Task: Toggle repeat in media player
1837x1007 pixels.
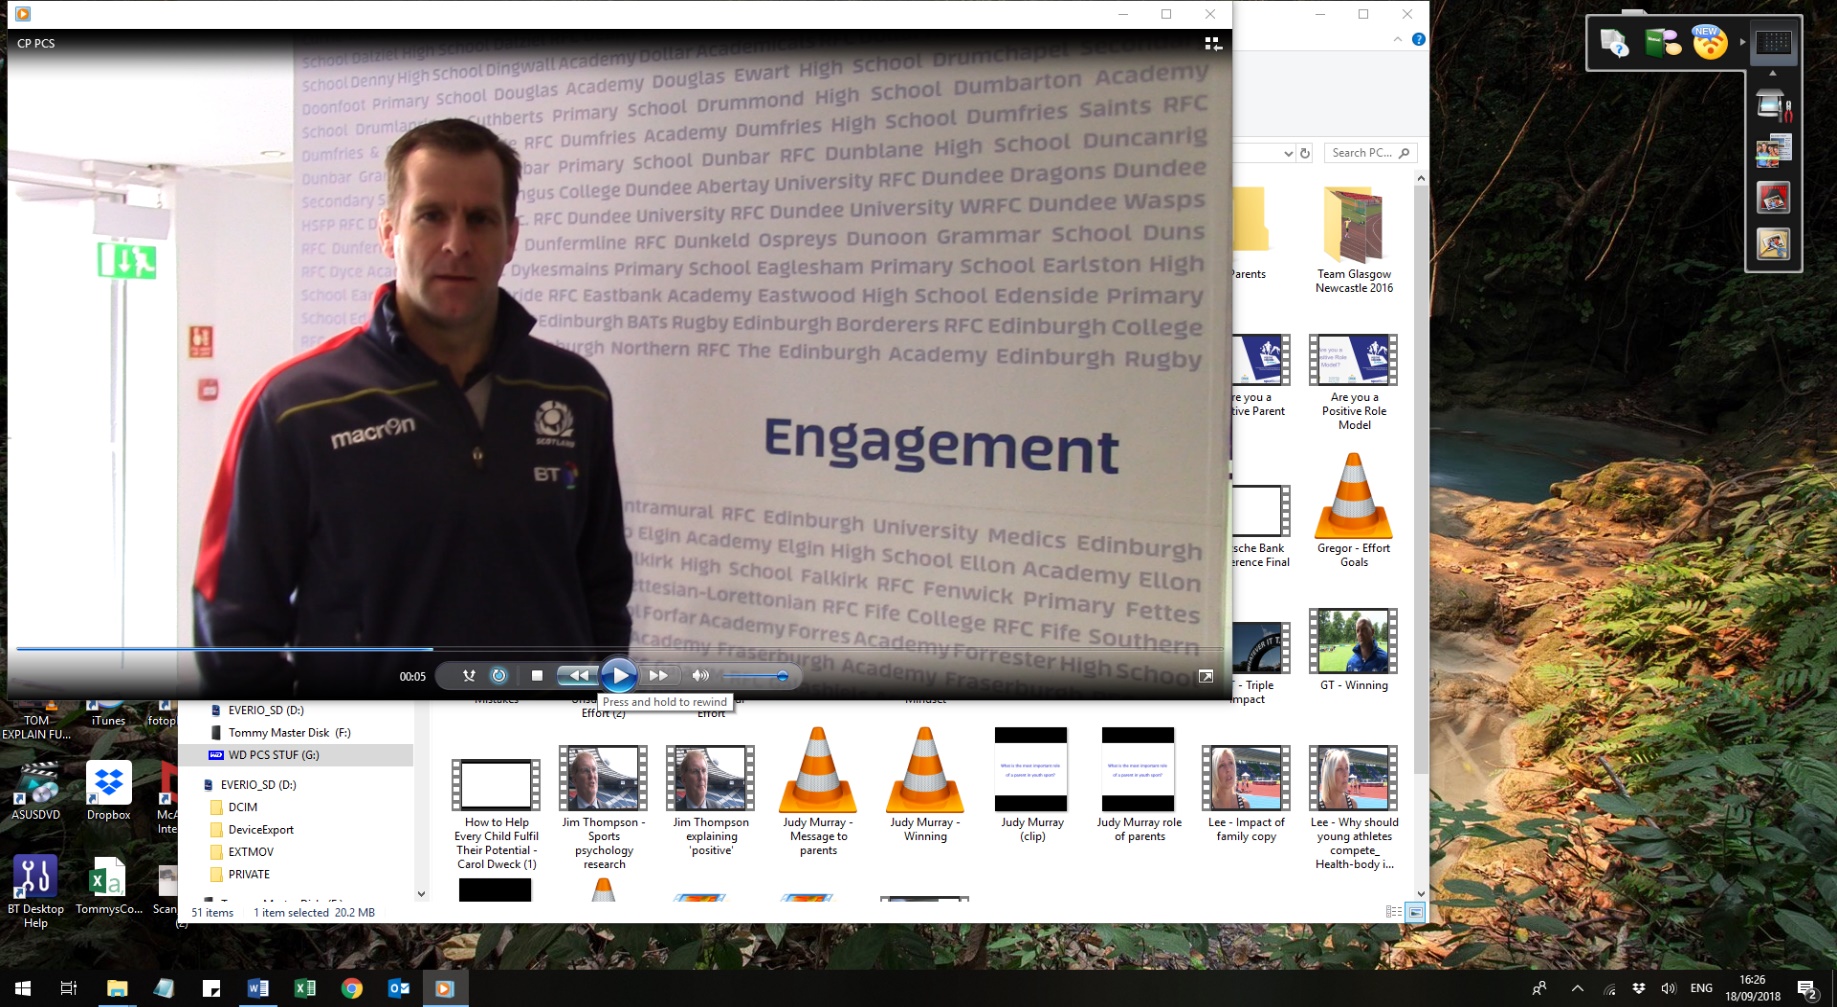Action: (x=499, y=676)
